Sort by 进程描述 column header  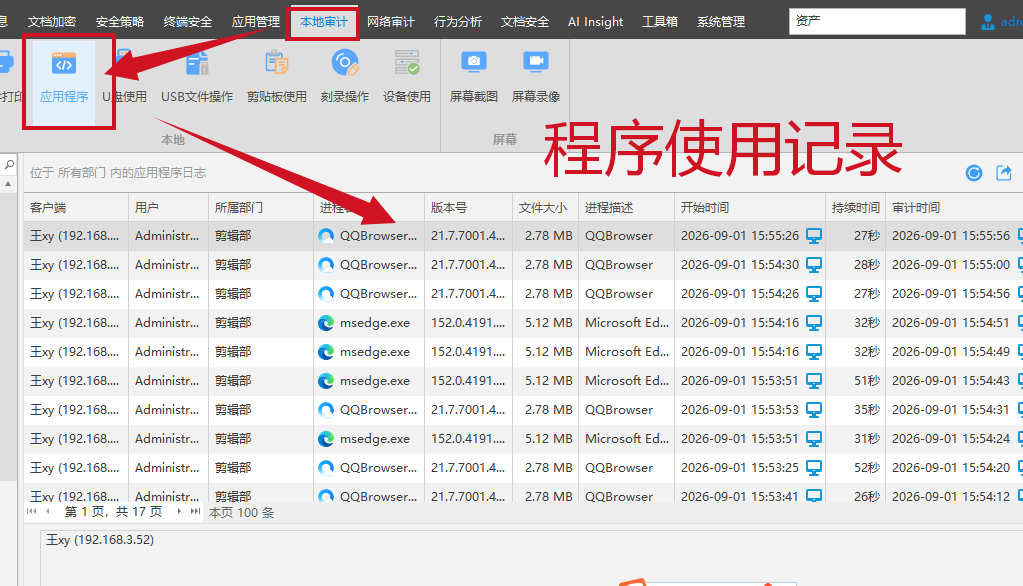[626, 208]
